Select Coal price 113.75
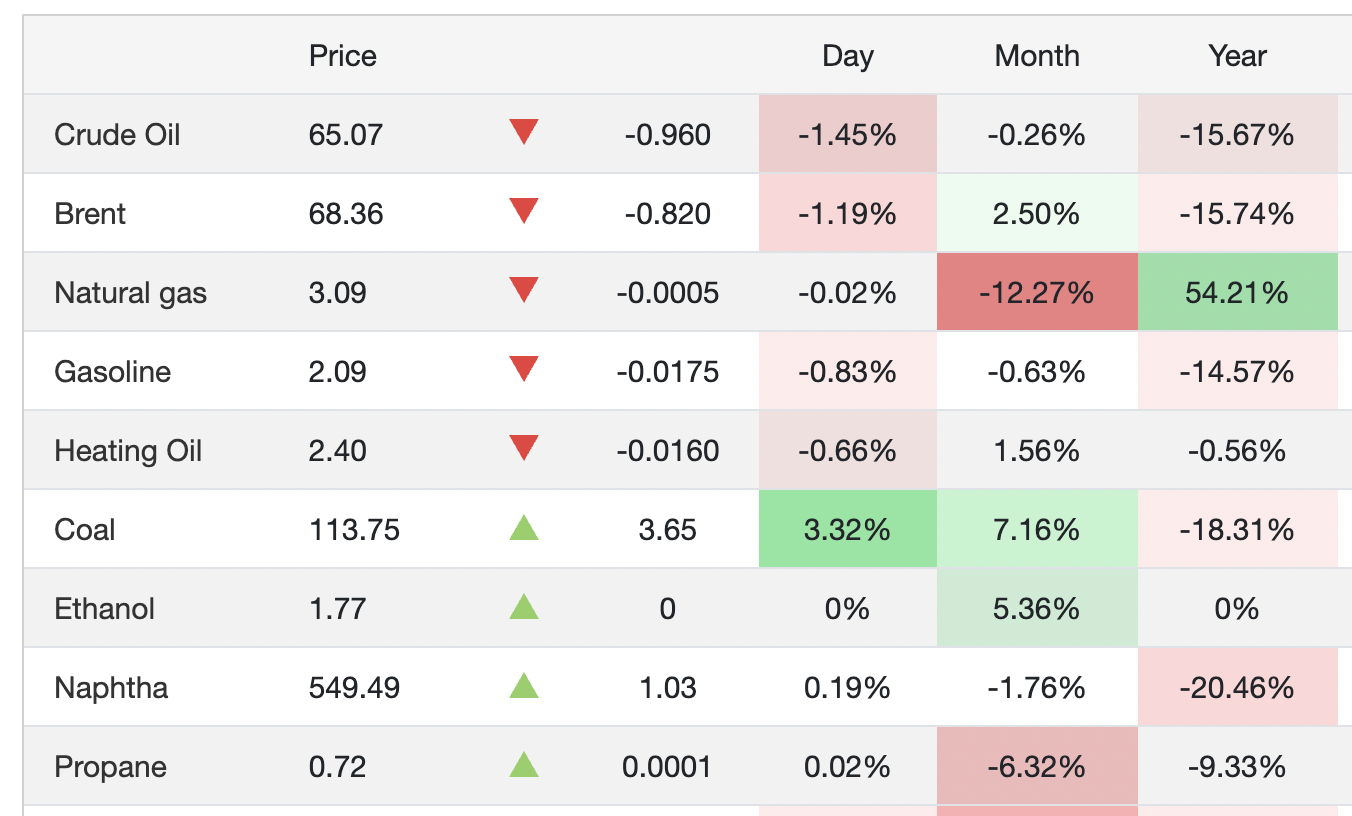The width and height of the screenshot is (1352, 816). pos(354,529)
